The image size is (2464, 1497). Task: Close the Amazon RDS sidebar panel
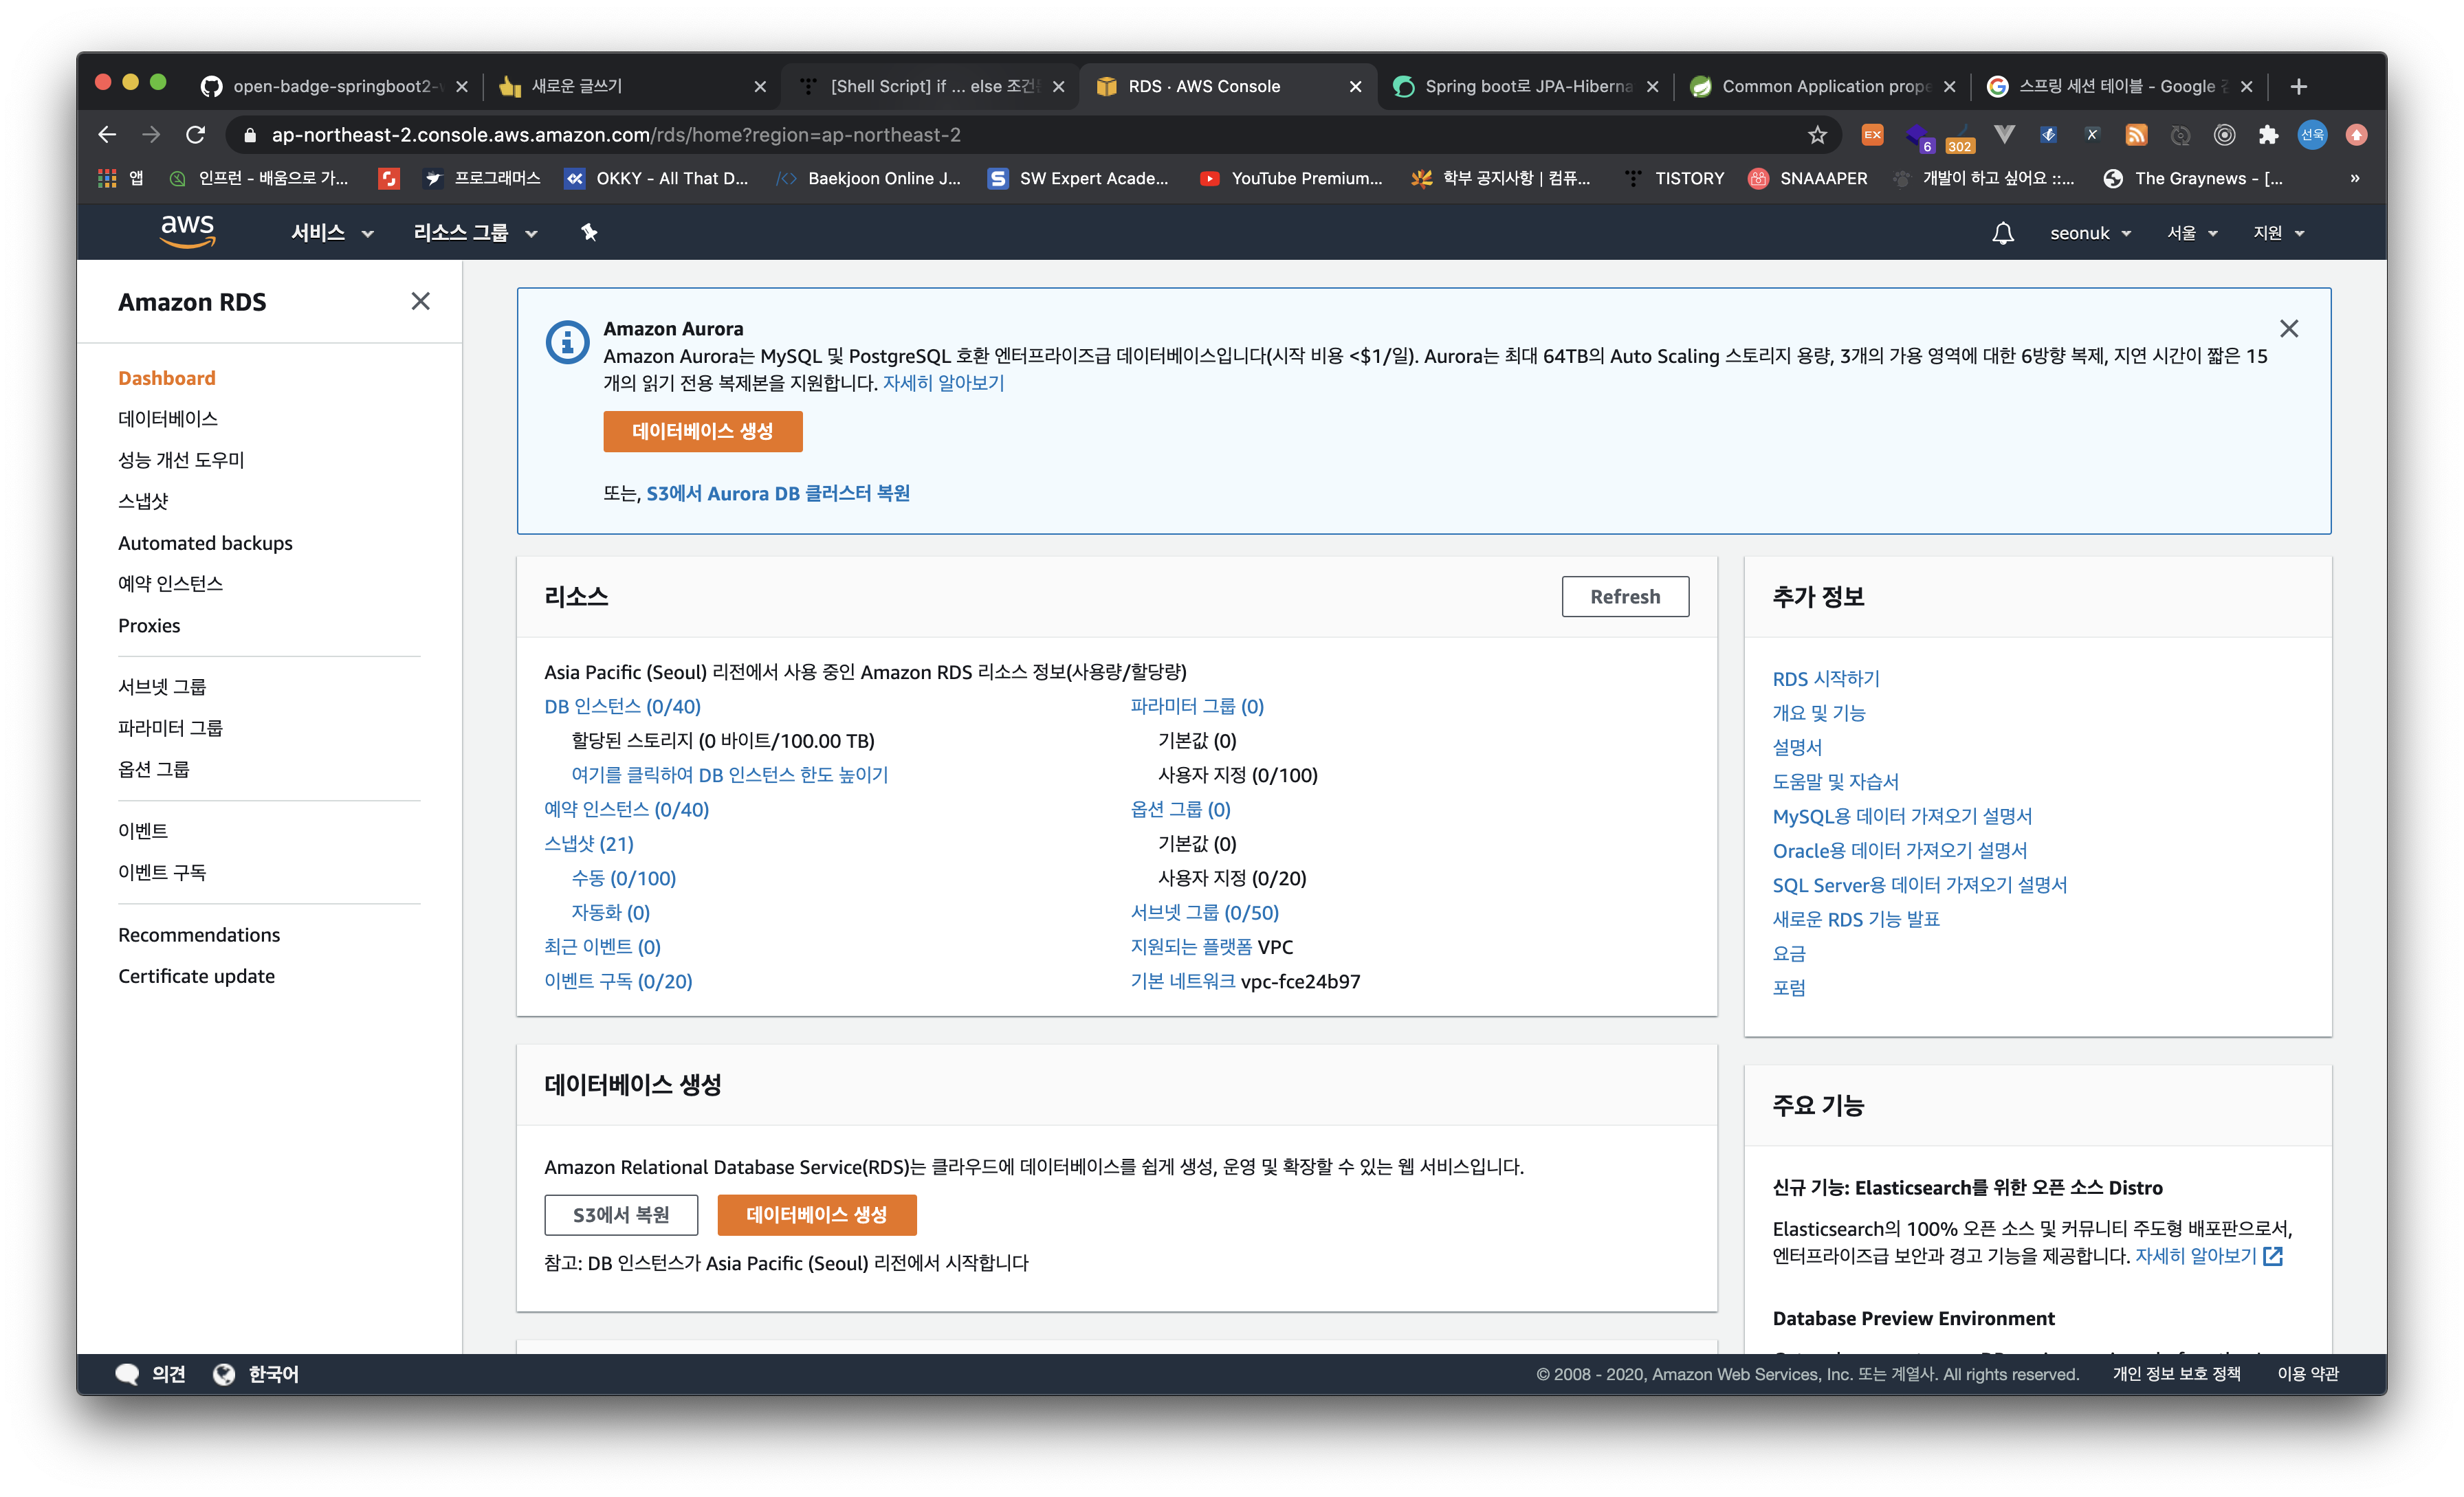point(420,301)
